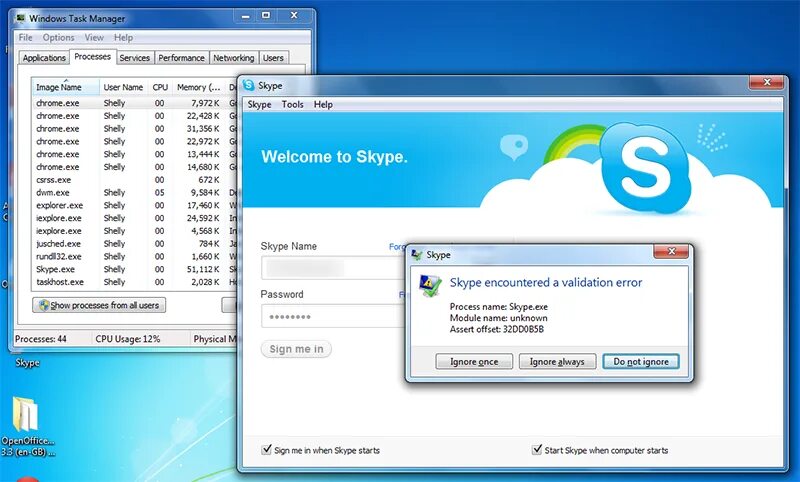This screenshot has height=482, width=800.
Task: Select chrome.exe row using 31,356 K
Action: pyautogui.click(x=135, y=129)
